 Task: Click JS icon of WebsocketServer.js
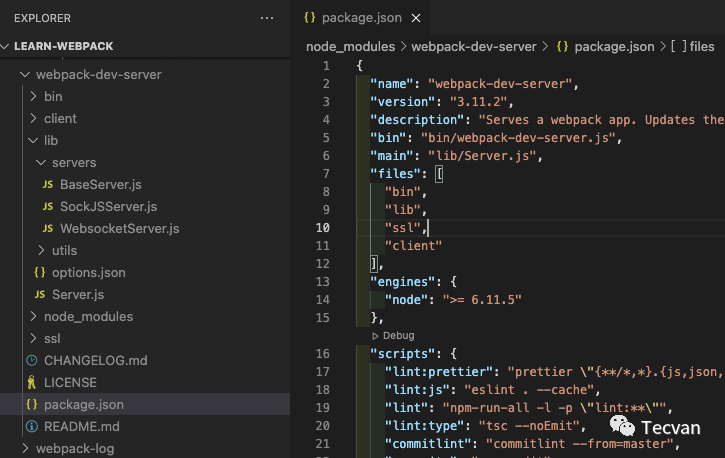(x=48, y=229)
